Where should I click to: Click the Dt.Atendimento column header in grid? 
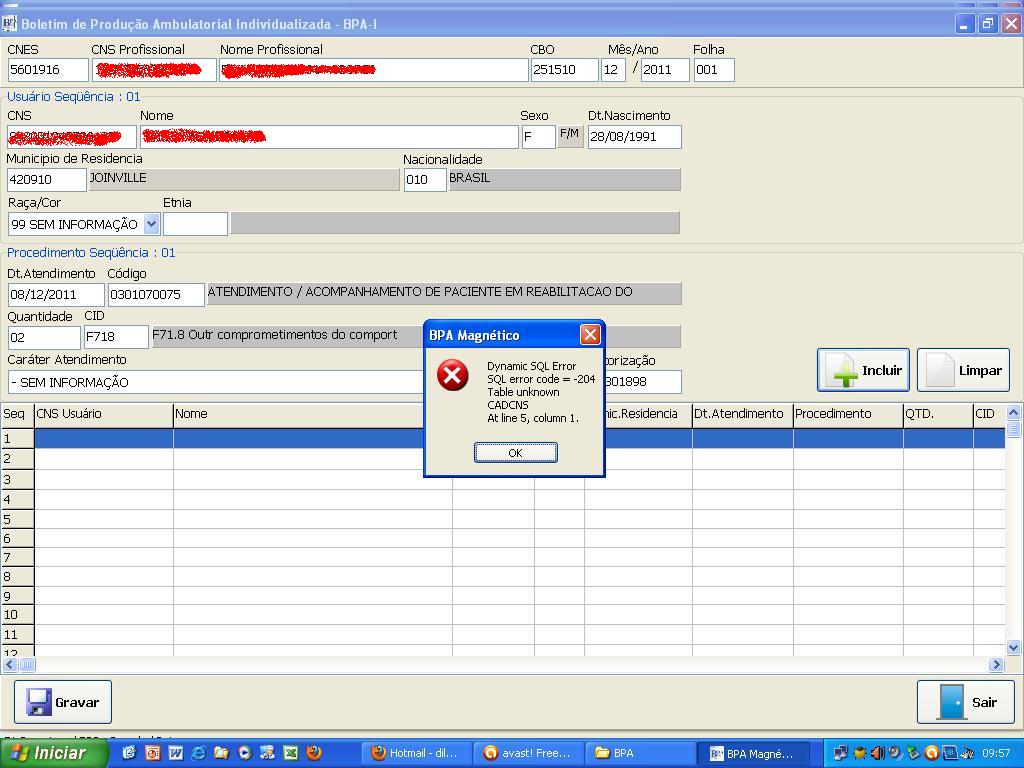pyautogui.click(x=743, y=414)
